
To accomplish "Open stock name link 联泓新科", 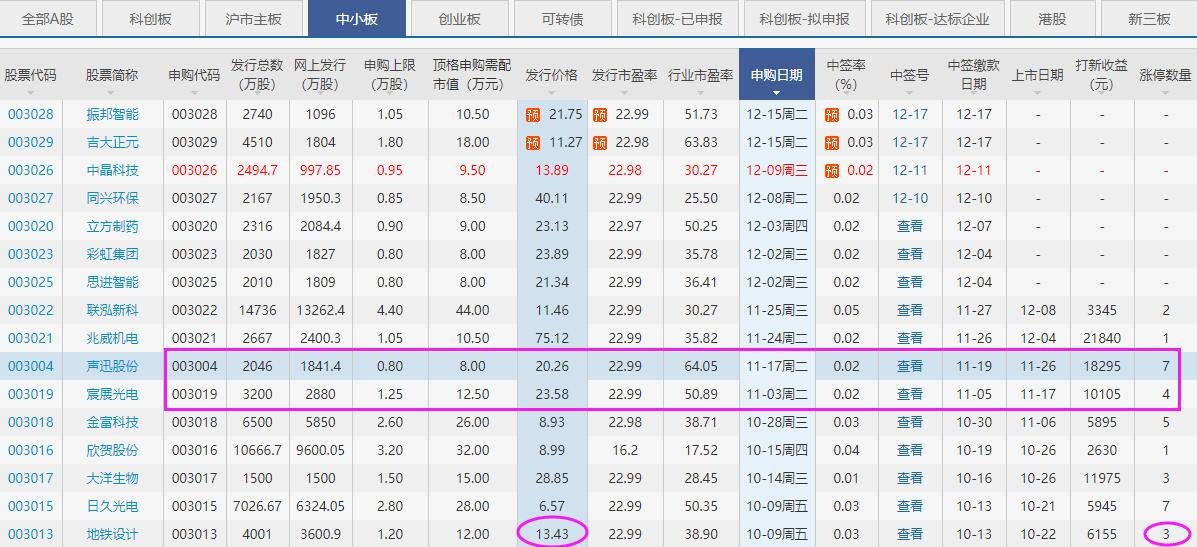I will pyautogui.click(x=112, y=311).
